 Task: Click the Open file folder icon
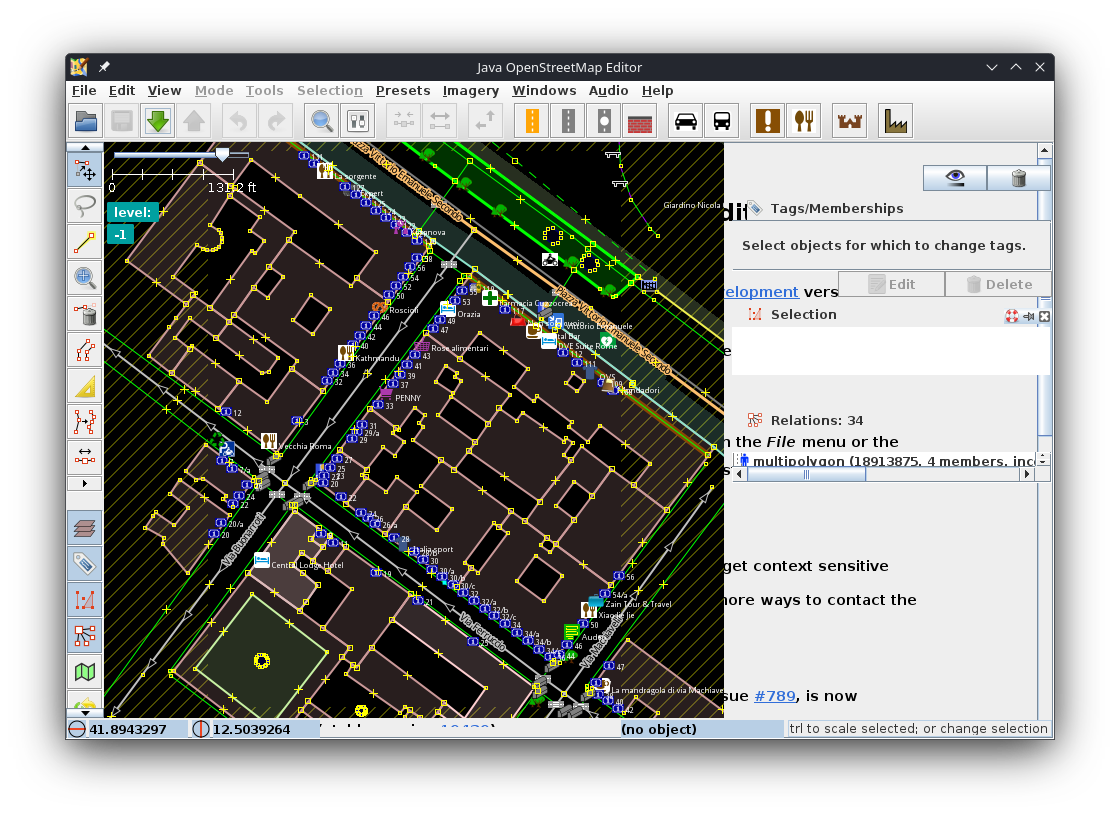point(86,121)
